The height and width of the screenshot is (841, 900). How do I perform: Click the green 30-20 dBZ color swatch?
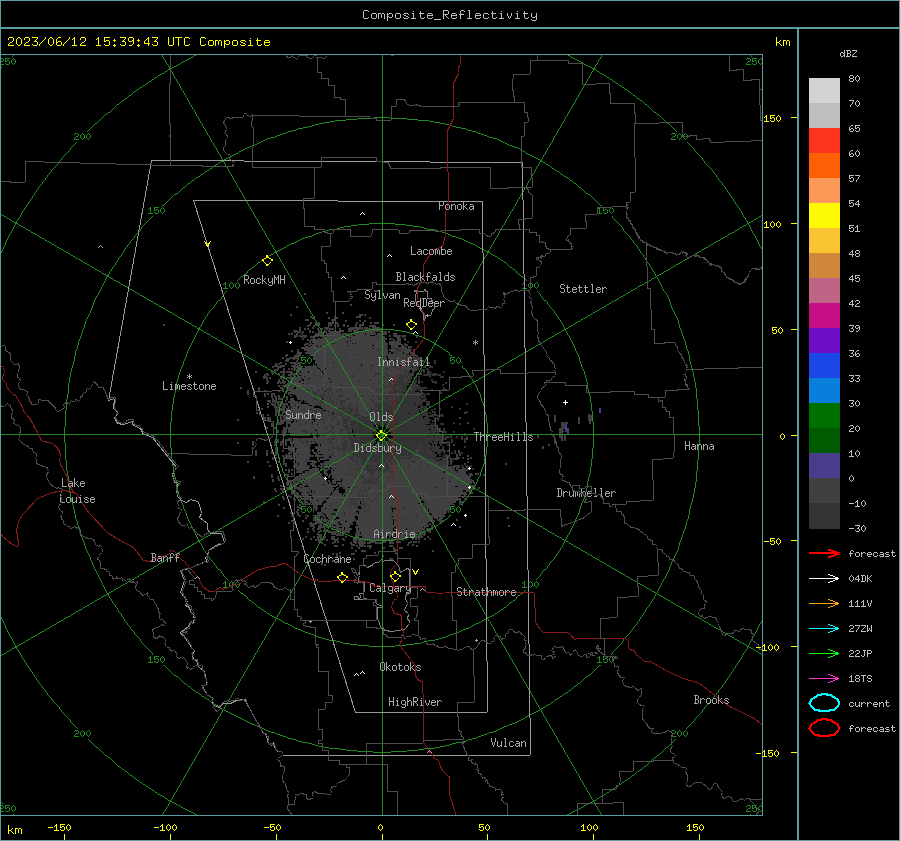pyautogui.click(x=824, y=416)
